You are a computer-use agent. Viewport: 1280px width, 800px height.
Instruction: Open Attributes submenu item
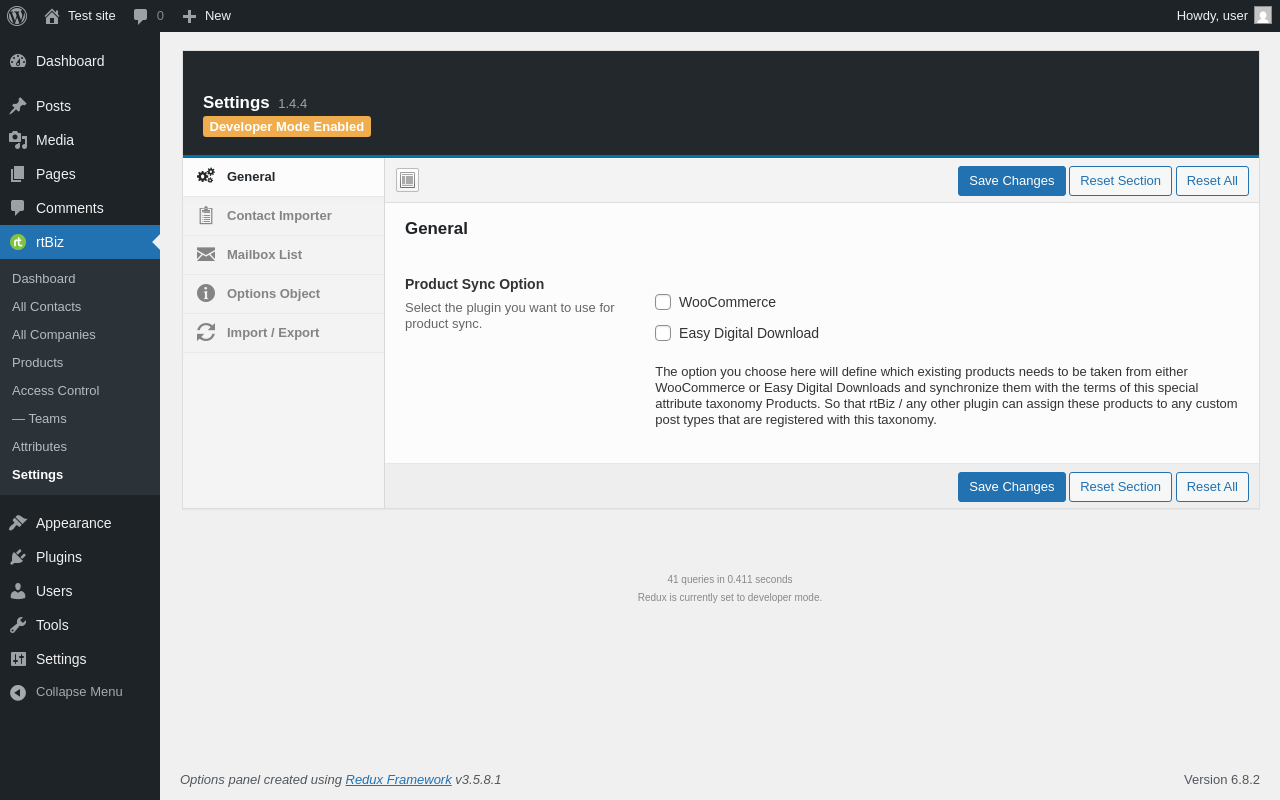[80, 446]
